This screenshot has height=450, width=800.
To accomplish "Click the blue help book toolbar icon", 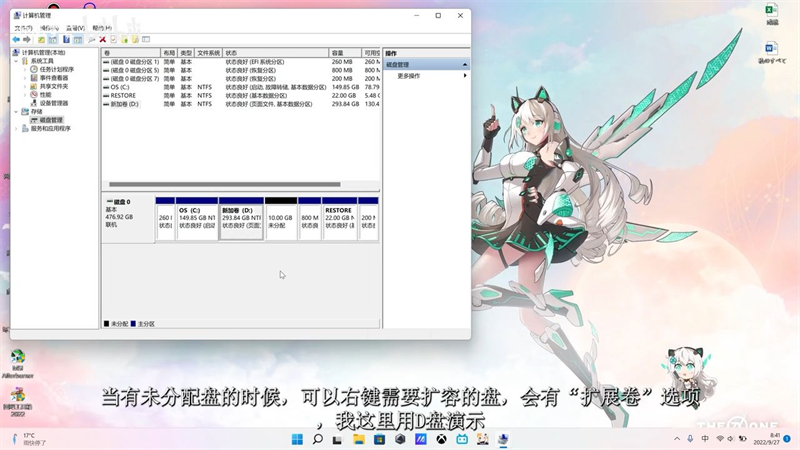I will tap(66, 39).
